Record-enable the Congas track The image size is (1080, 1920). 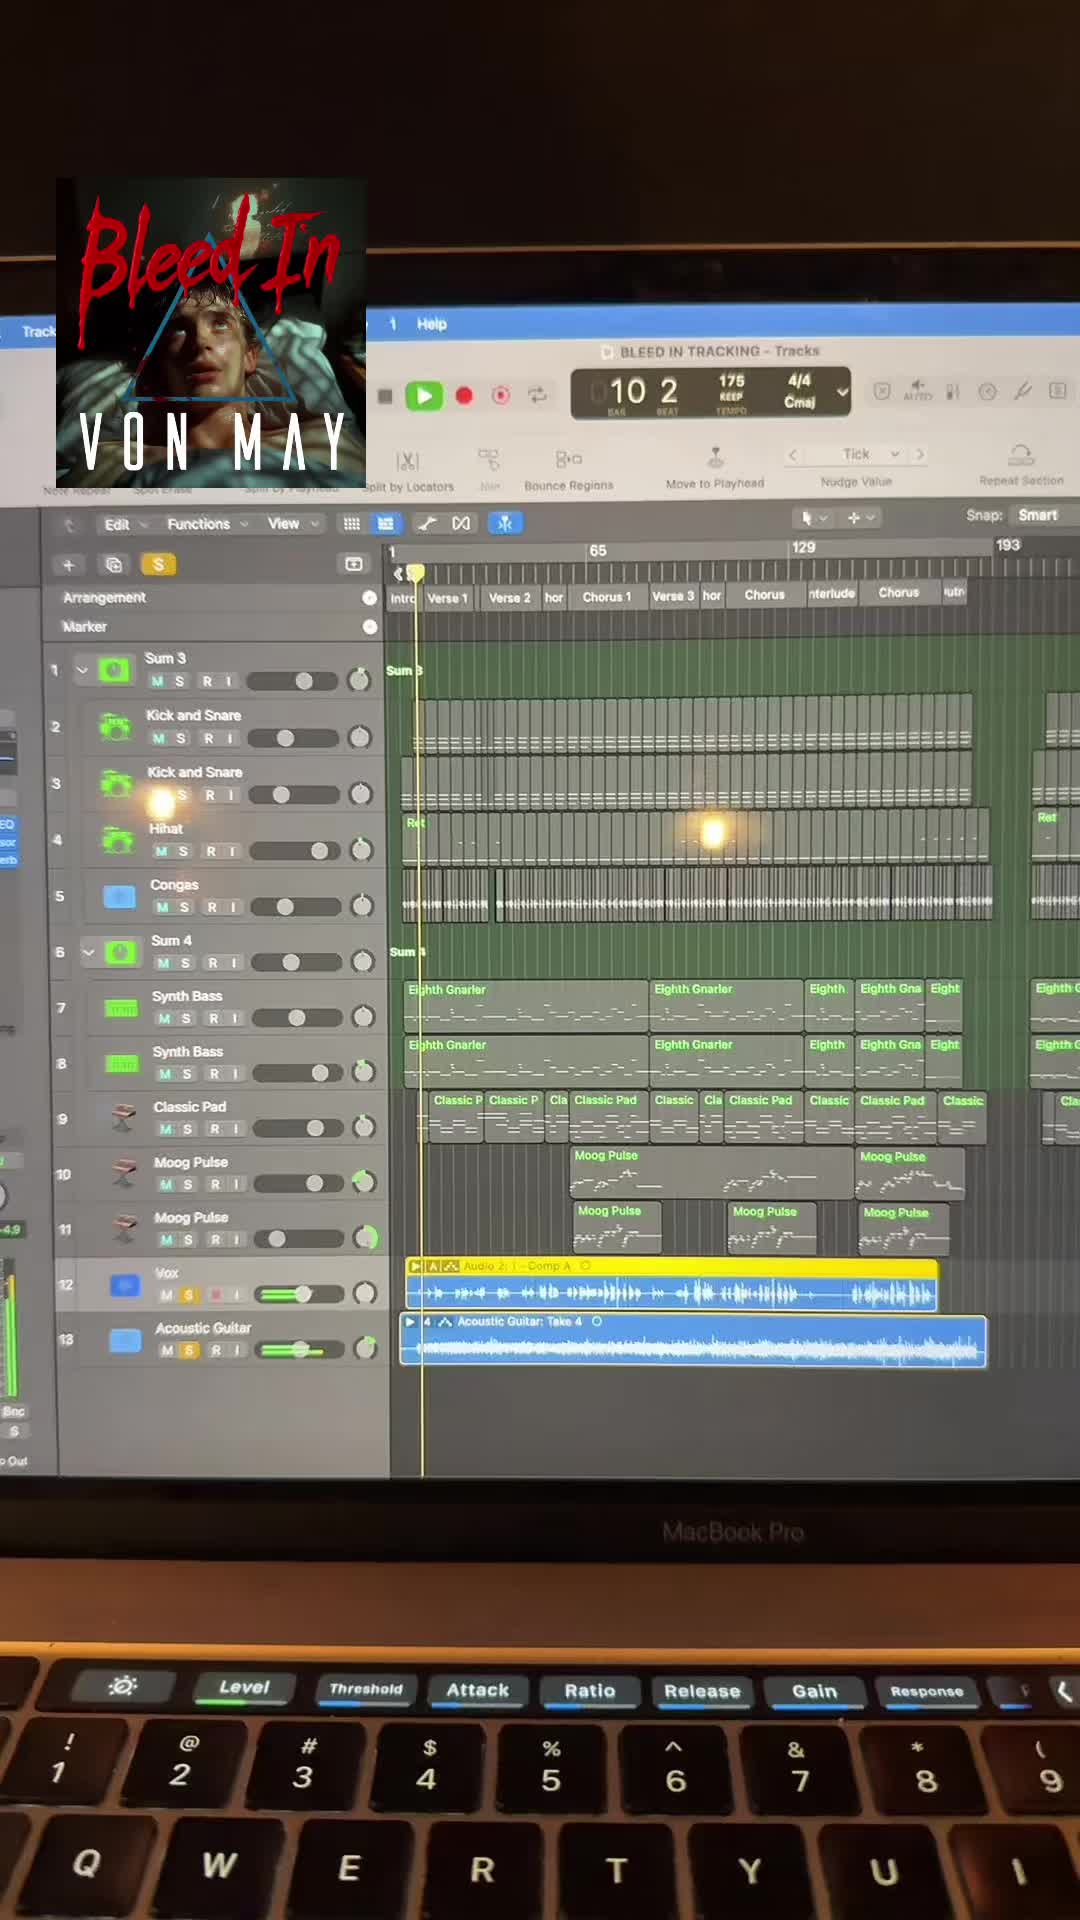[x=211, y=907]
